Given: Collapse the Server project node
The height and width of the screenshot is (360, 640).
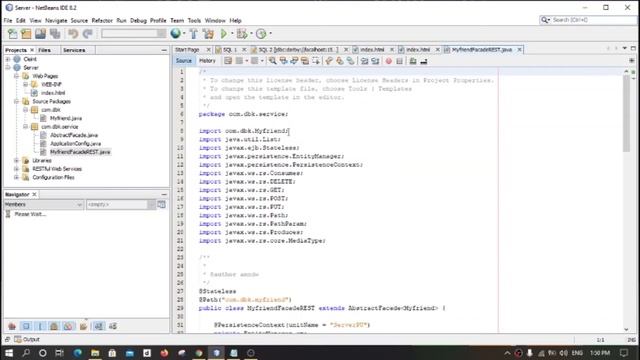Looking at the screenshot, I should coord(8,67).
